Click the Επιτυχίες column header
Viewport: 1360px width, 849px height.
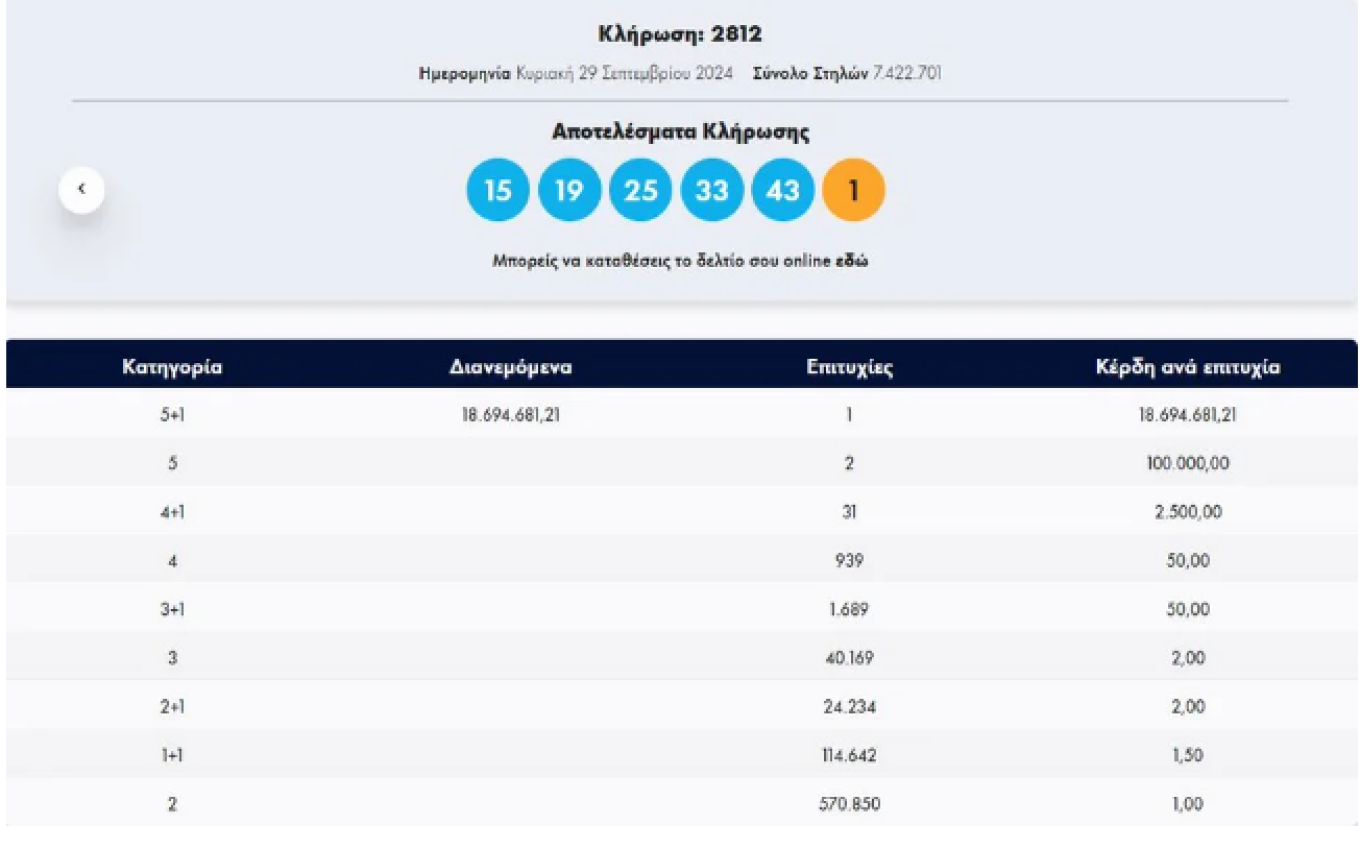pyautogui.click(x=849, y=367)
